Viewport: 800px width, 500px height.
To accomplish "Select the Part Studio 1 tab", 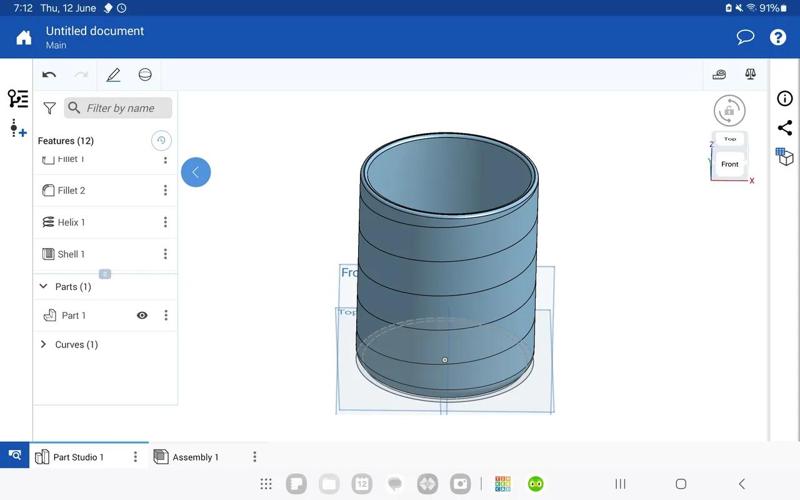I will click(x=78, y=457).
